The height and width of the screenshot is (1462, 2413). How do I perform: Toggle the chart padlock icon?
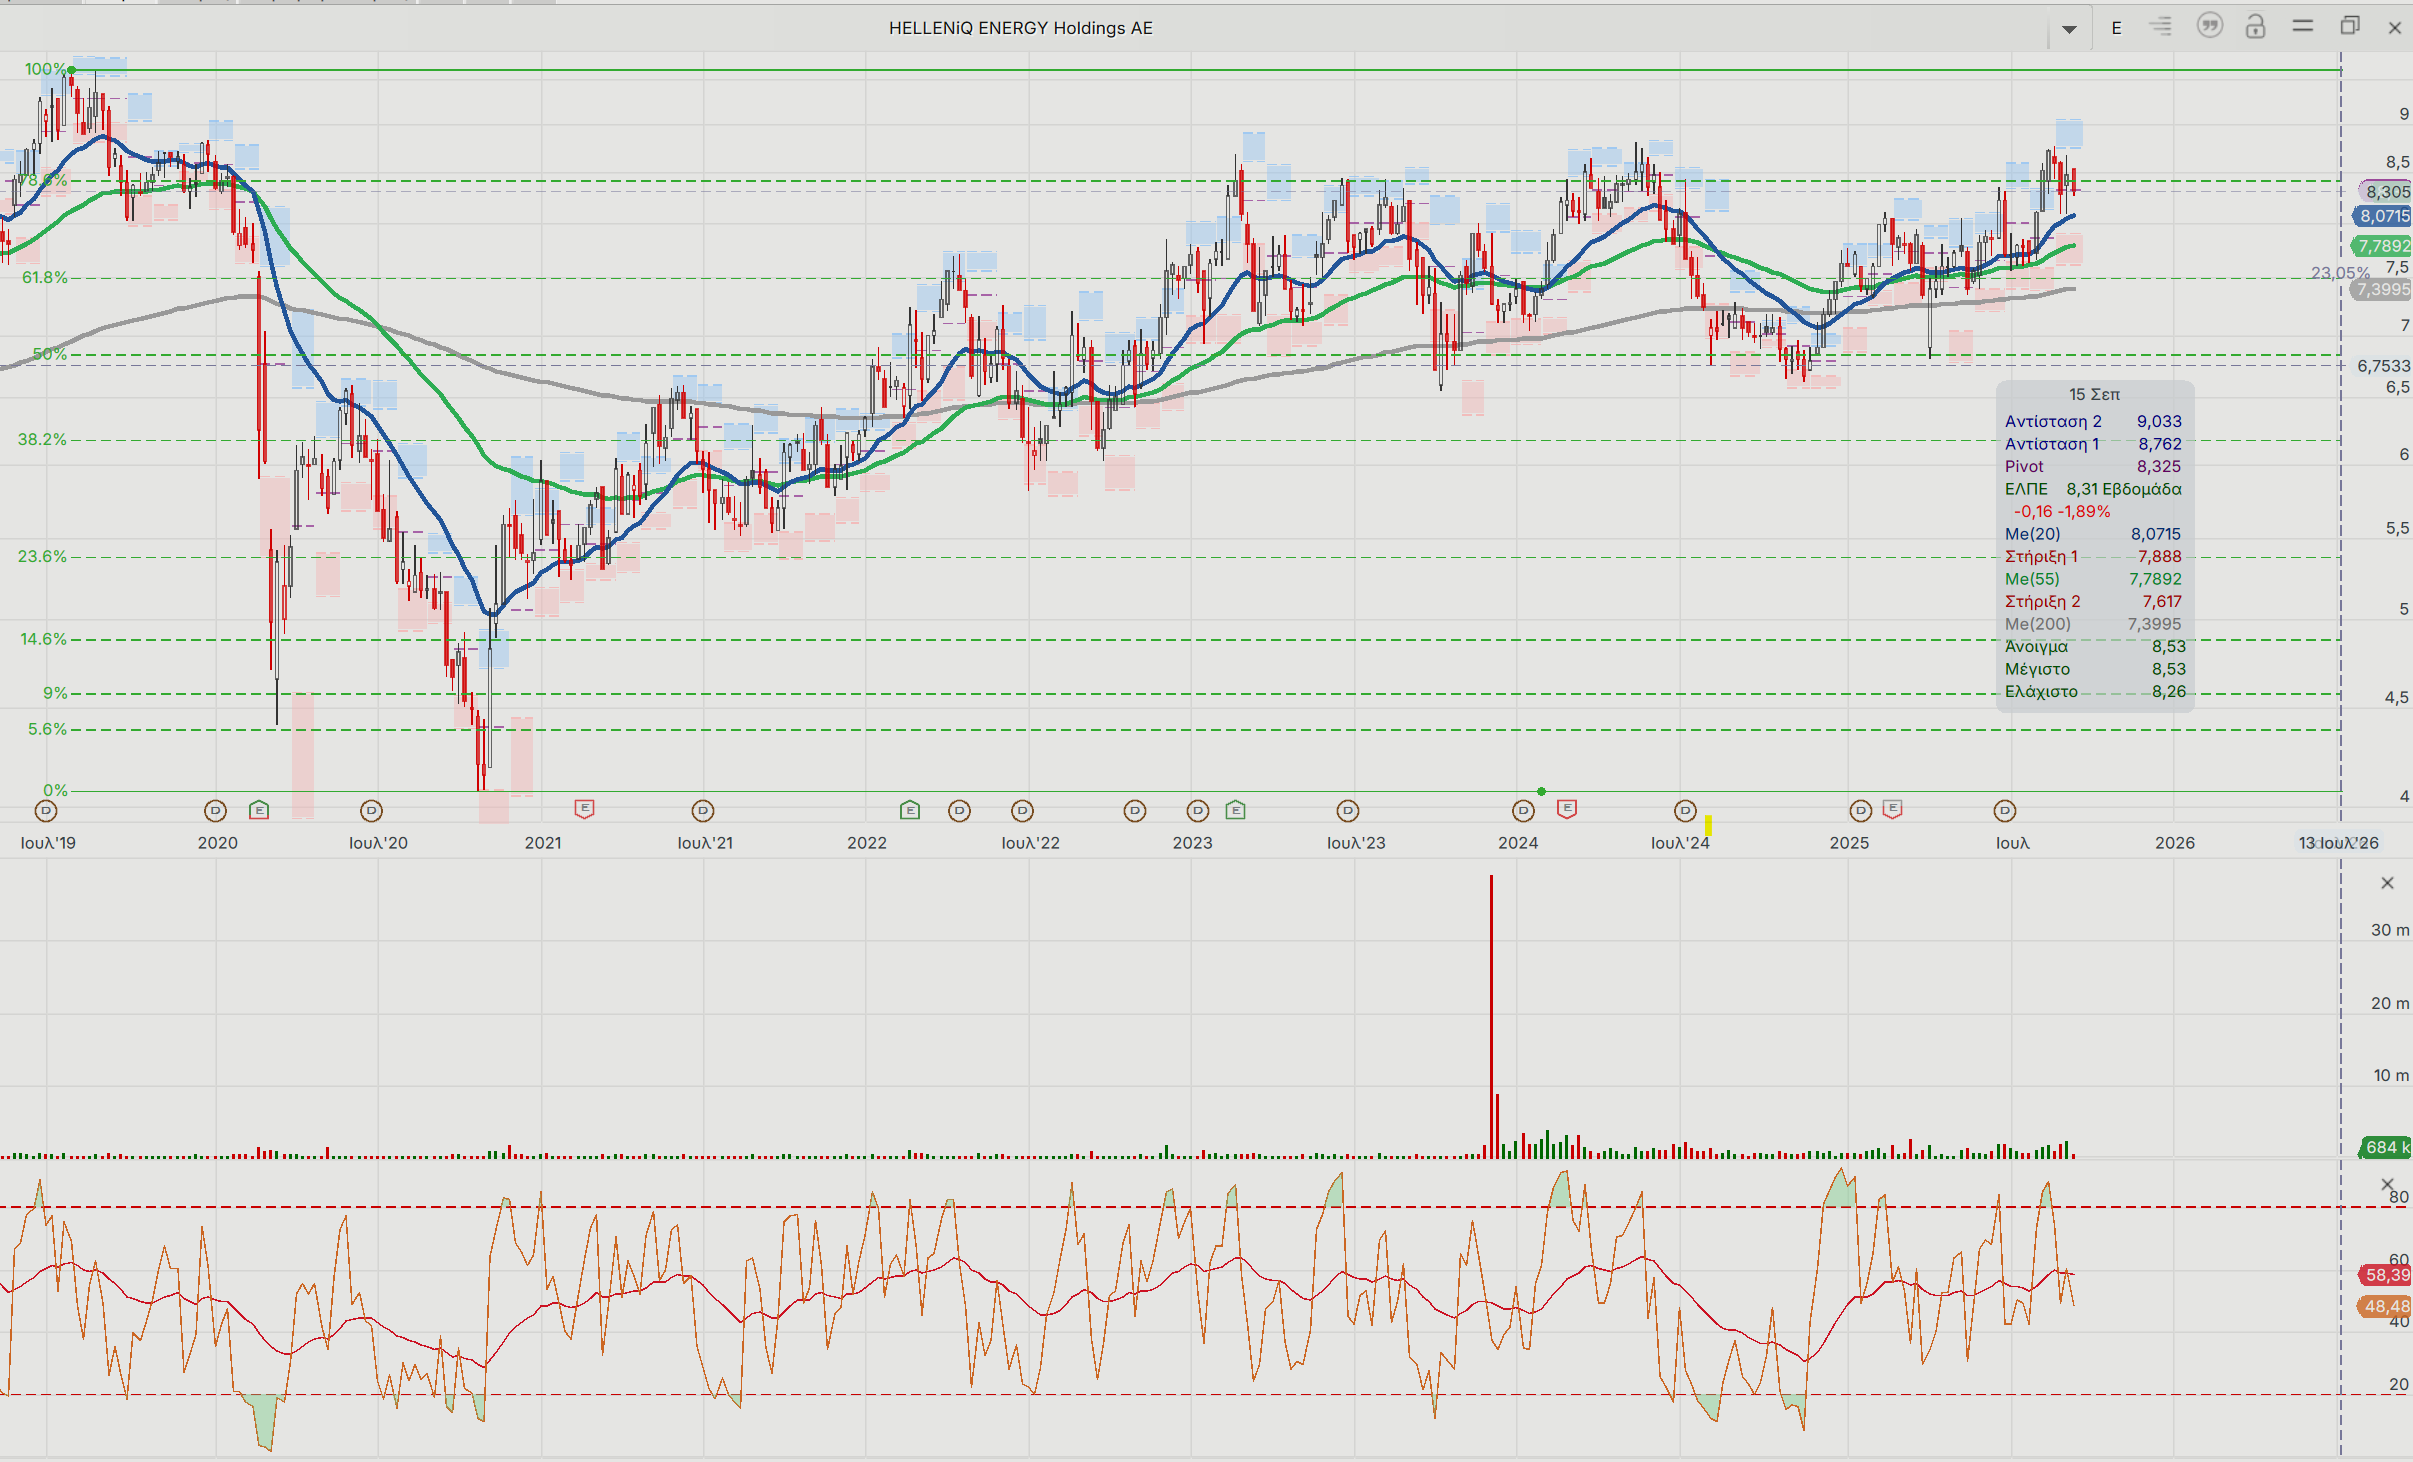(2255, 27)
